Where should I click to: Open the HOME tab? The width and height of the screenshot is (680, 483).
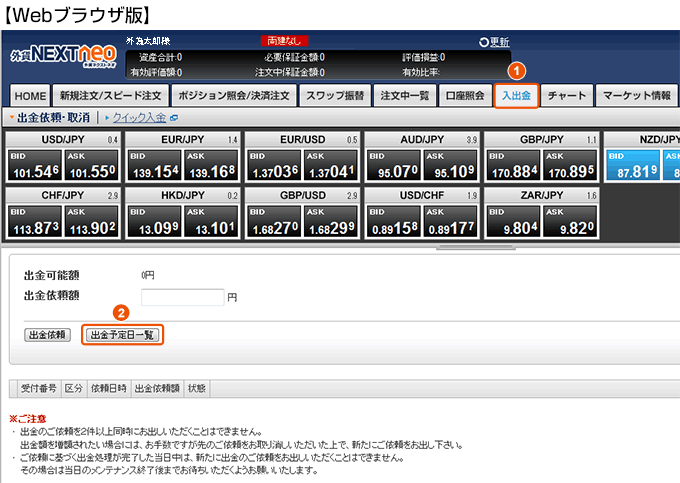30,96
